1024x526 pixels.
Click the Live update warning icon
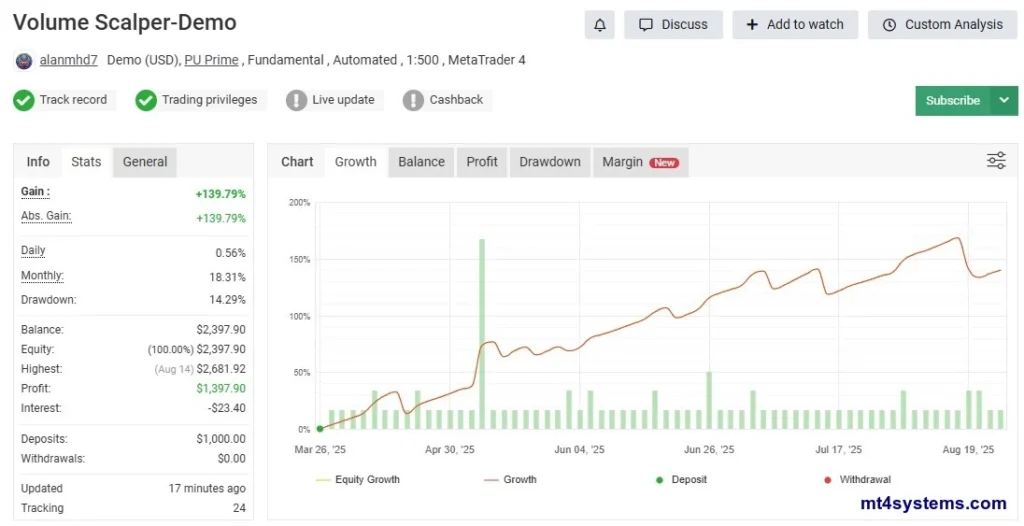click(x=296, y=100)
